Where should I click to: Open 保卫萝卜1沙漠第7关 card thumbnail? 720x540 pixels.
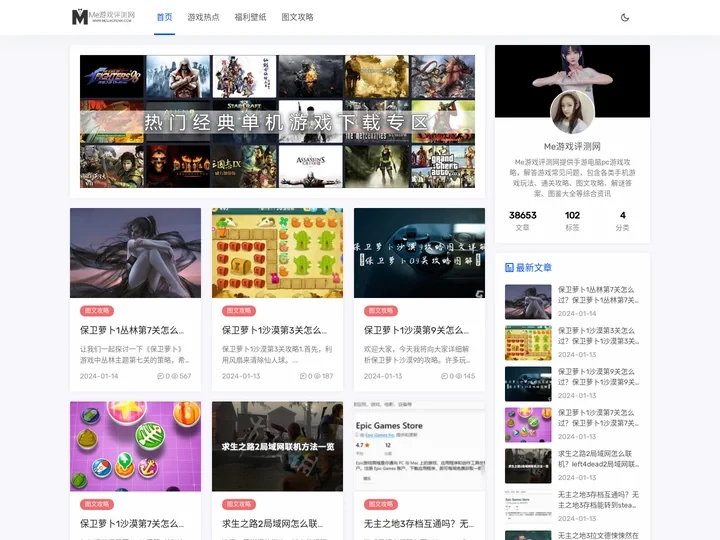135,446
